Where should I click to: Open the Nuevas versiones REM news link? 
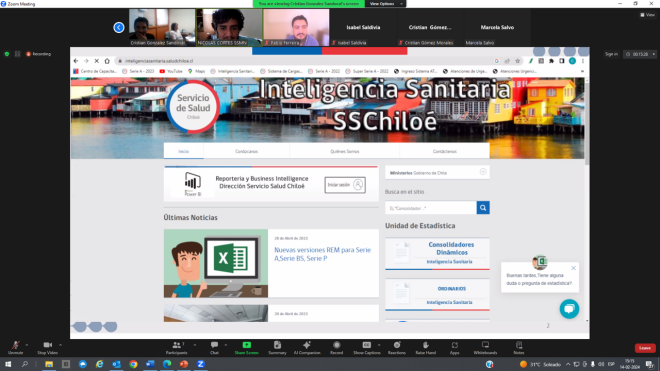pos(322,254)
